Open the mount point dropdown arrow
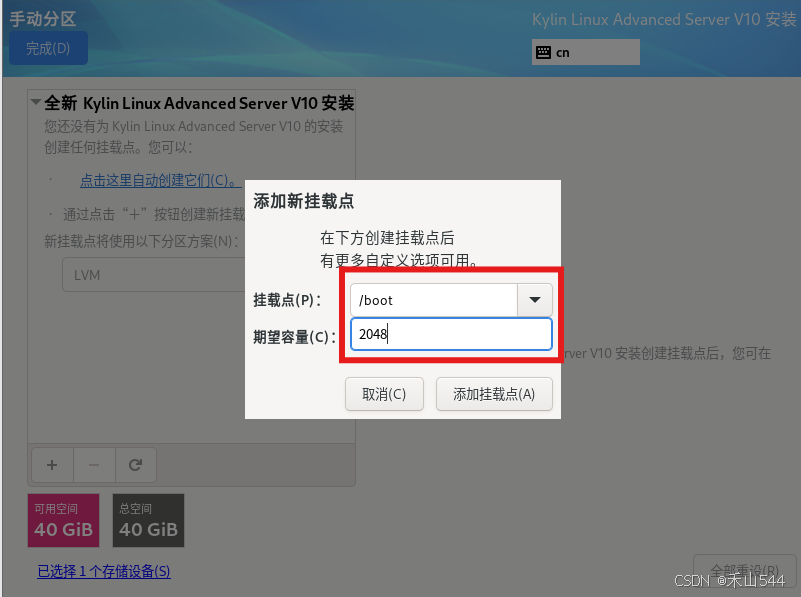801x597 pixels. [x=534, y=300]
